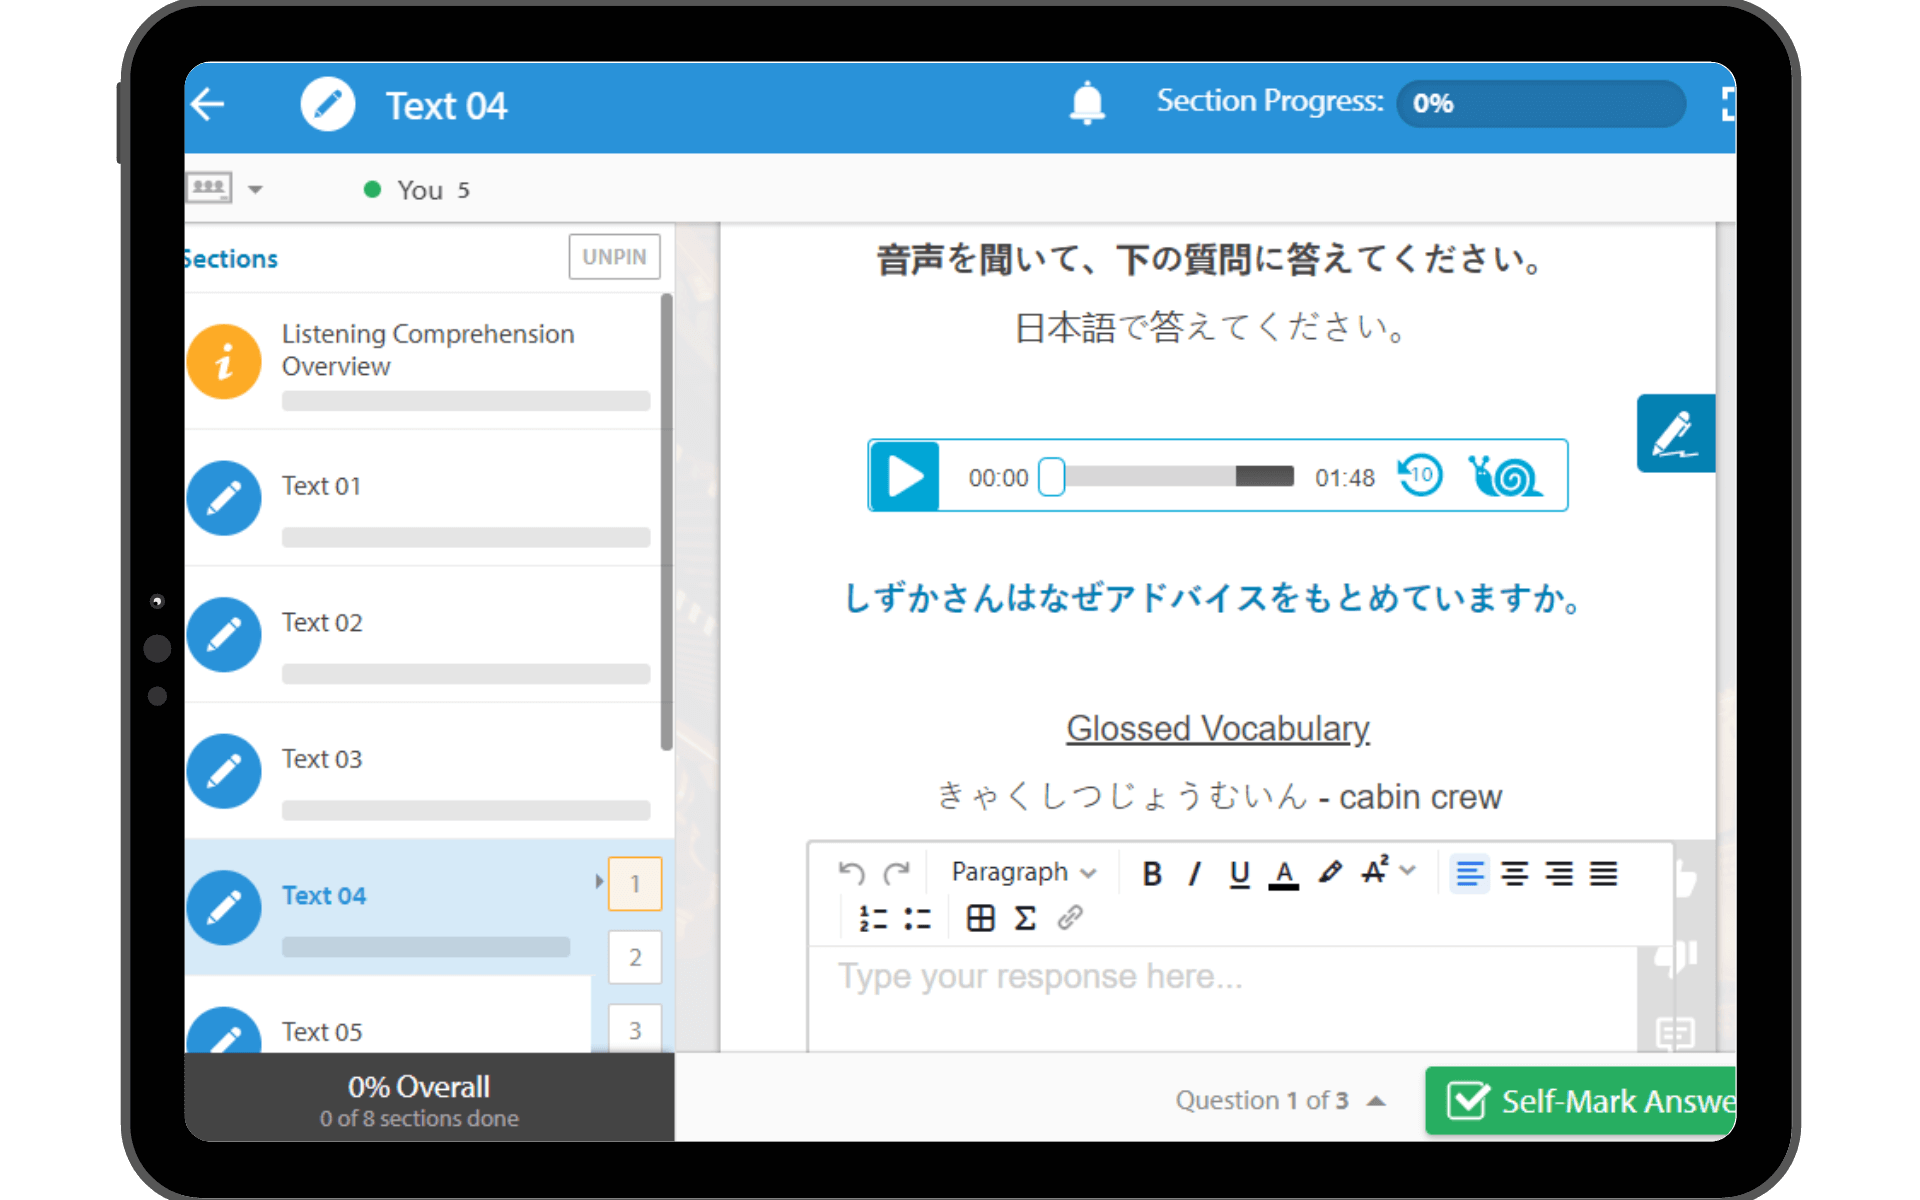The image size is (1920, 1200).
Task: Go back using the arrow
Action: [209, 104]
